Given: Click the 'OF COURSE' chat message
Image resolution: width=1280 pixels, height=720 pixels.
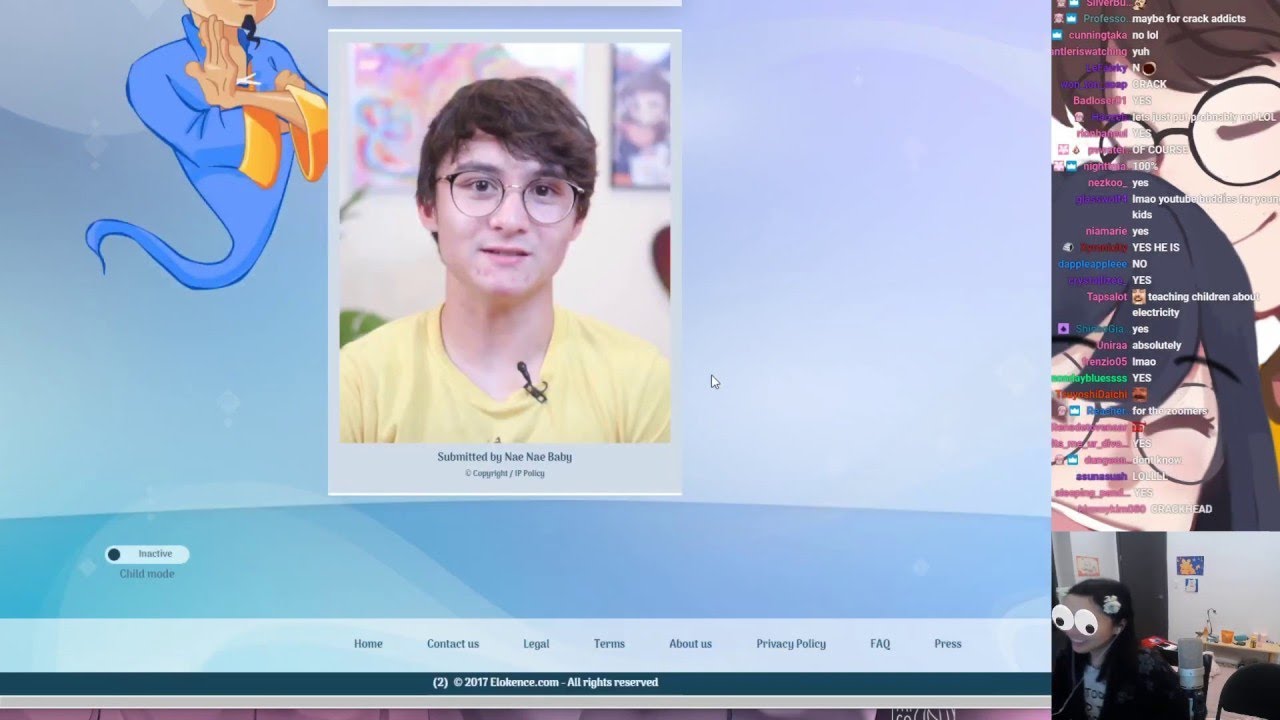Looking at the screenshot, I should point(1160,150).
